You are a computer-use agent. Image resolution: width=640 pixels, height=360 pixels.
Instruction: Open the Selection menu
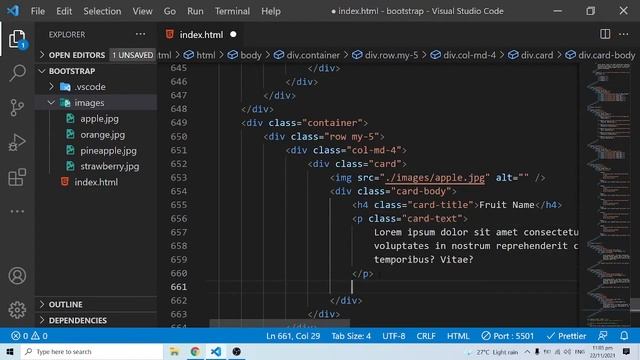click(x=102, y=11)
